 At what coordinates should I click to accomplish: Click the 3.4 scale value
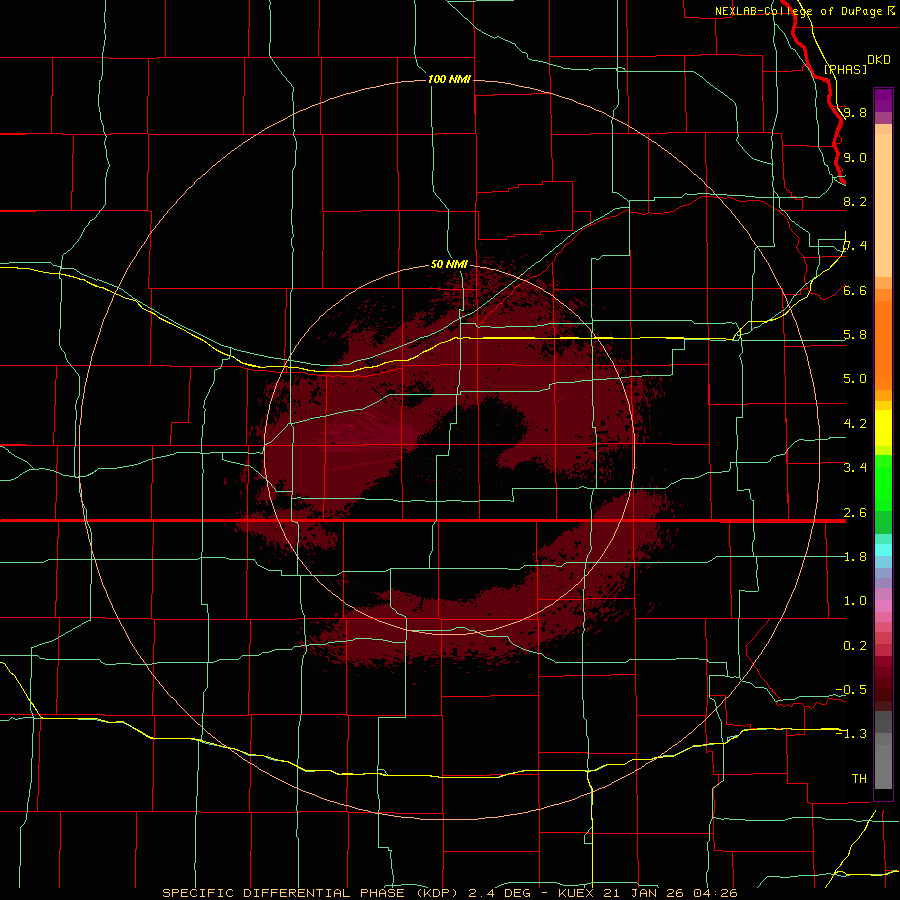pyautogui.click(x=855, y=468)
